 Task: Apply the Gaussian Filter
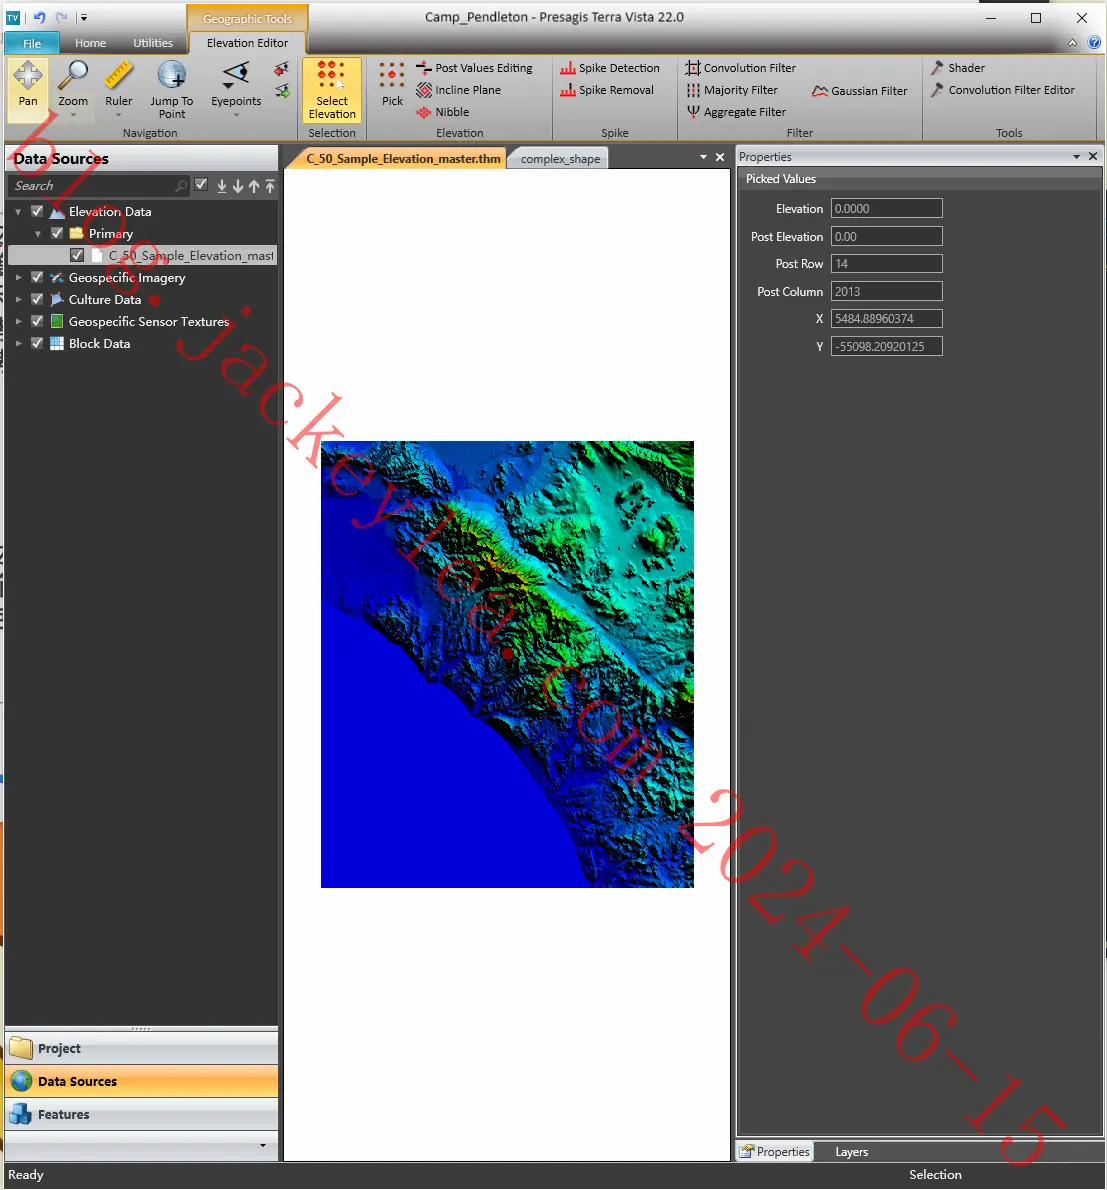(860, 91)
